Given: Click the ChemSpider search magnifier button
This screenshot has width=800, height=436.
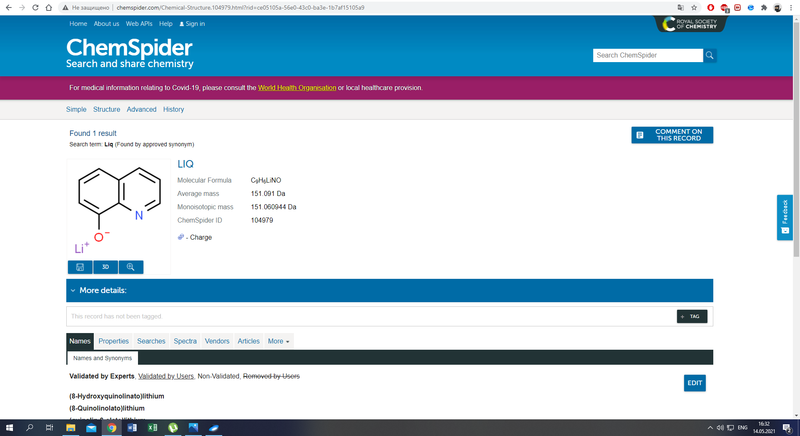Looking at the screenshot, I should 710,55.
